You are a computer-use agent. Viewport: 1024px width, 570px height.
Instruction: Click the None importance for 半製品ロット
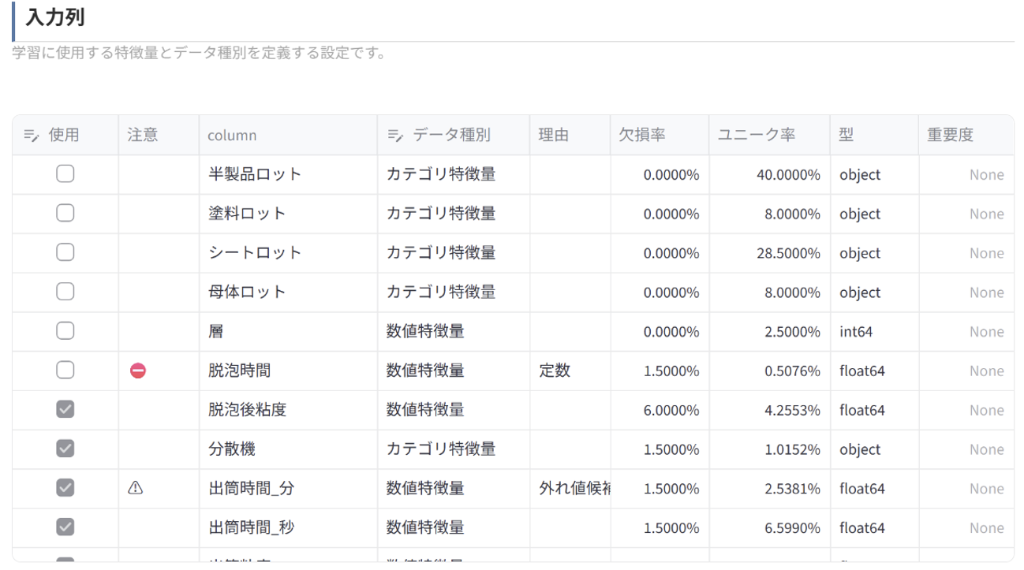point(986,175)
